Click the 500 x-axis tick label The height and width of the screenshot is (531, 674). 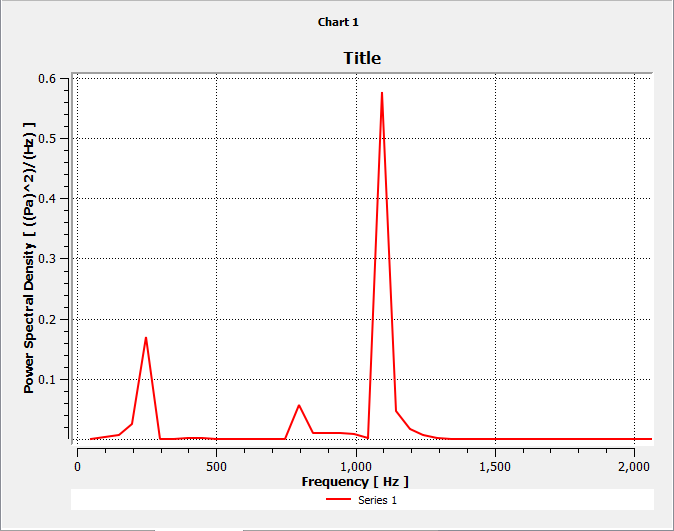pyautogui.click(x=216, y=467)
